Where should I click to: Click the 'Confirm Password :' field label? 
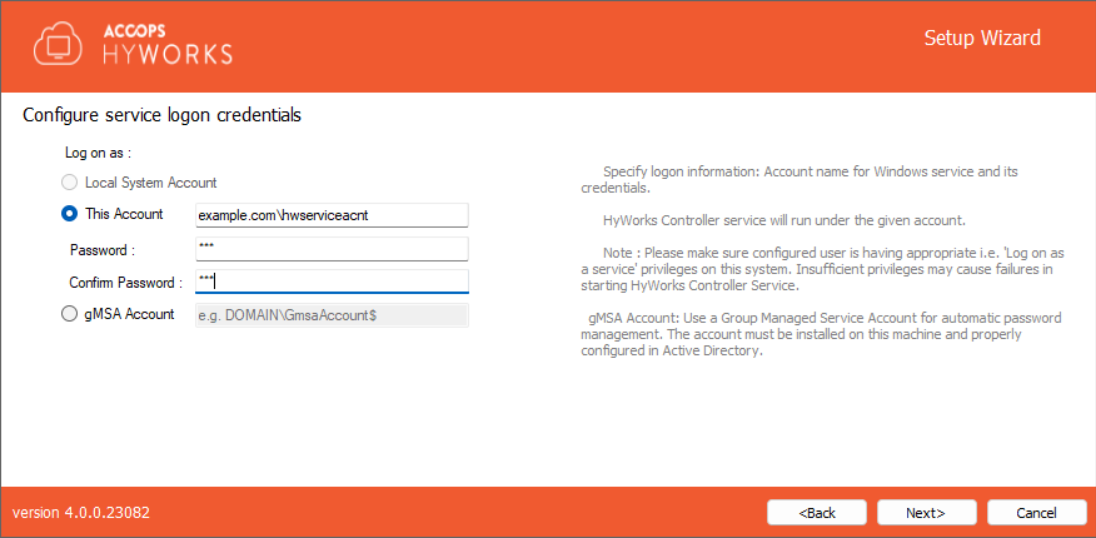(x=125, y=283)
